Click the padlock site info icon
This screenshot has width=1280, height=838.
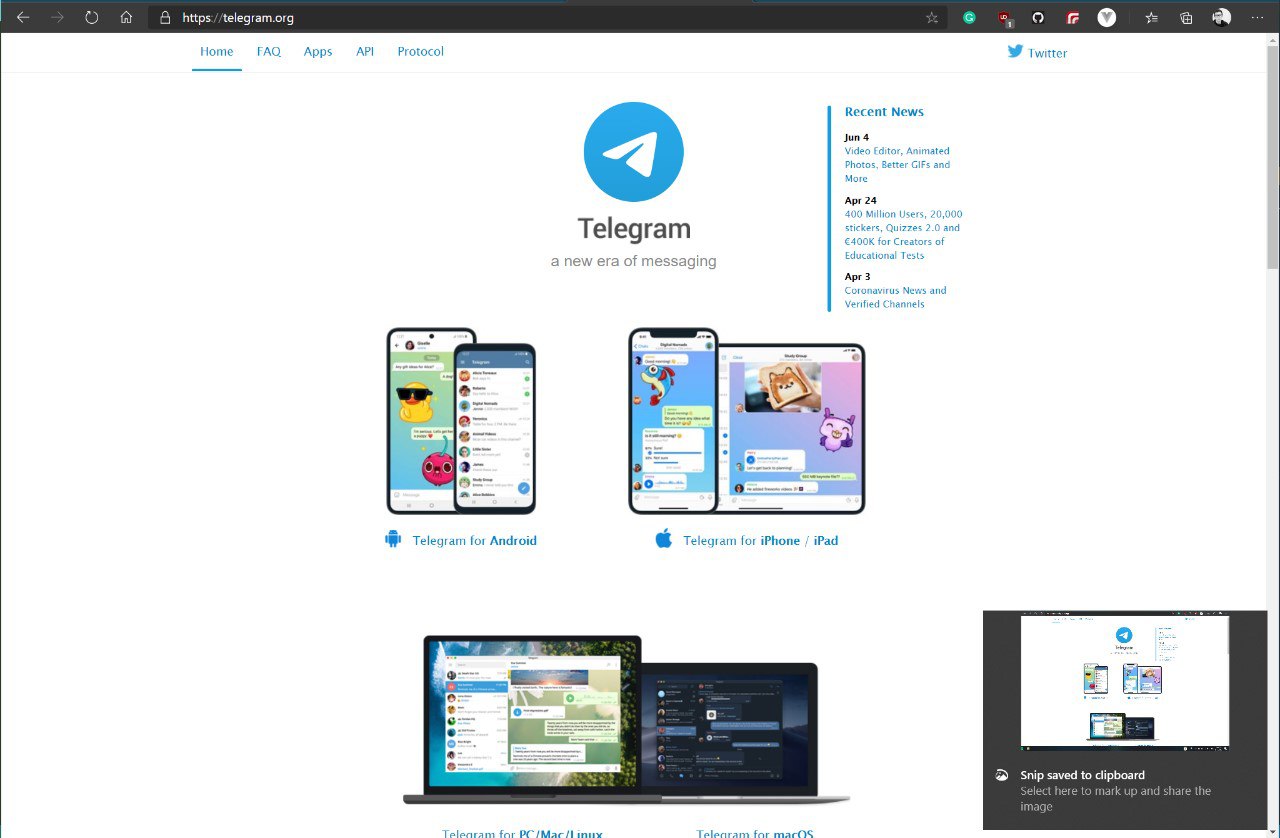point(166,17)
